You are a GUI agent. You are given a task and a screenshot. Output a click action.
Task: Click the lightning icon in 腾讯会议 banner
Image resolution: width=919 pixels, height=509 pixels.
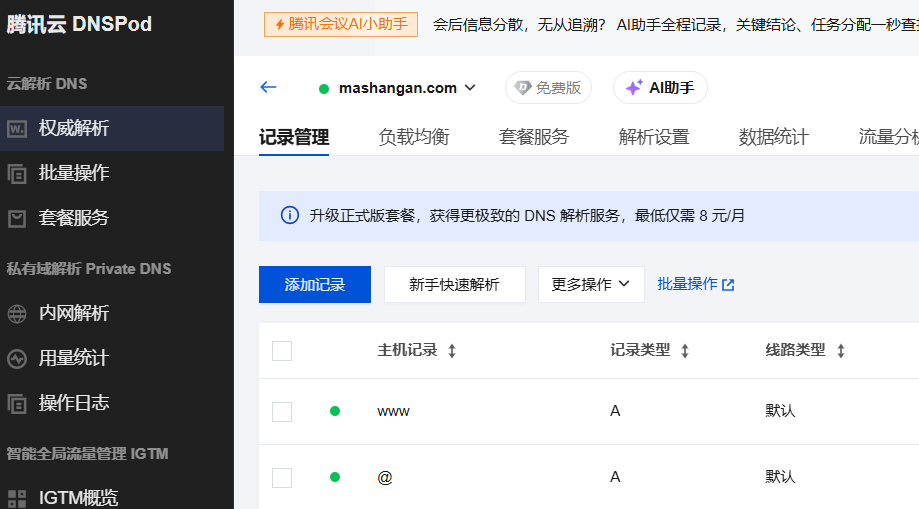tap(280, 24)
